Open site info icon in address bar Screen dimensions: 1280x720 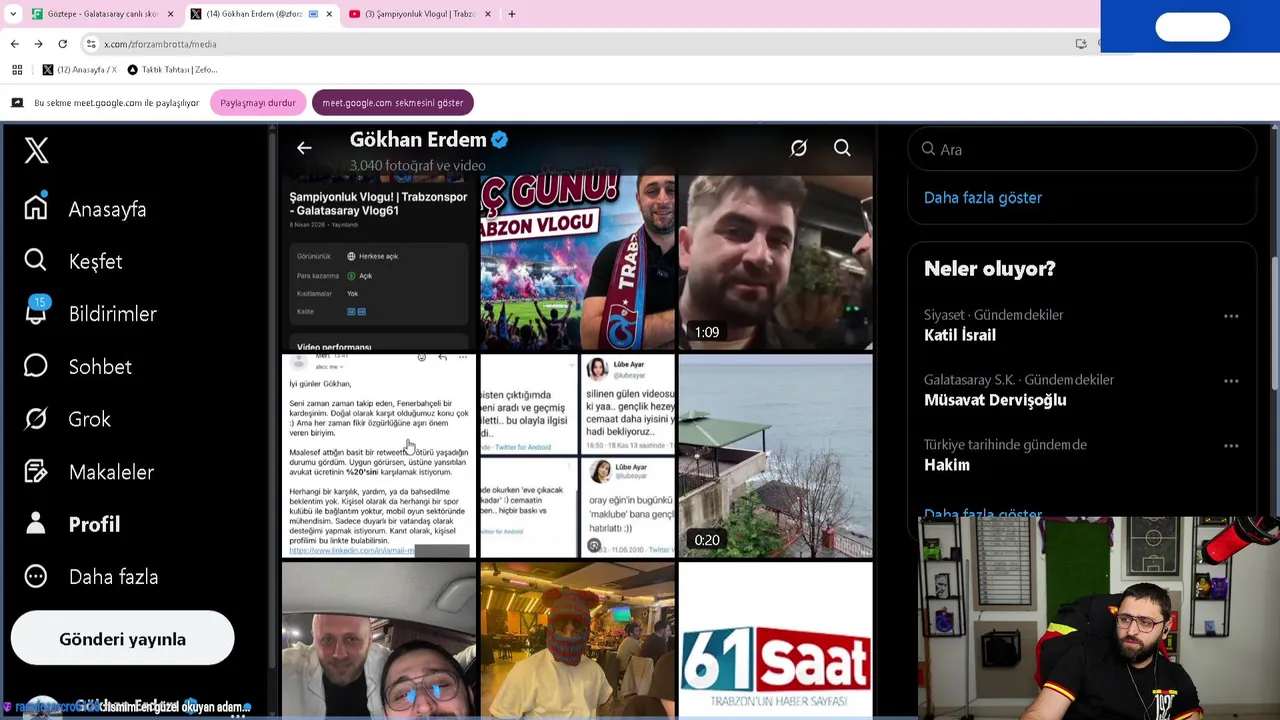pyautogui.click(x=91, y=44)
